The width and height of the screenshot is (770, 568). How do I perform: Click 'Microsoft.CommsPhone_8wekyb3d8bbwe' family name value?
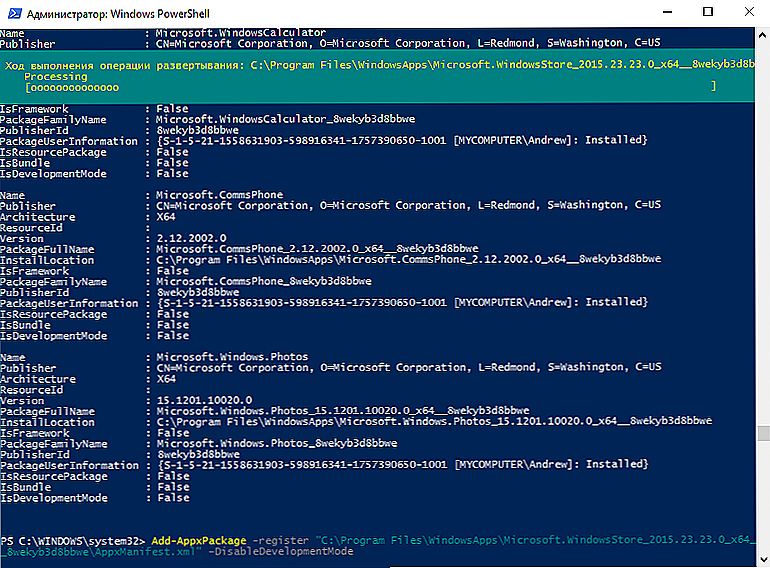pyautogui.click(x=264, y=281)
